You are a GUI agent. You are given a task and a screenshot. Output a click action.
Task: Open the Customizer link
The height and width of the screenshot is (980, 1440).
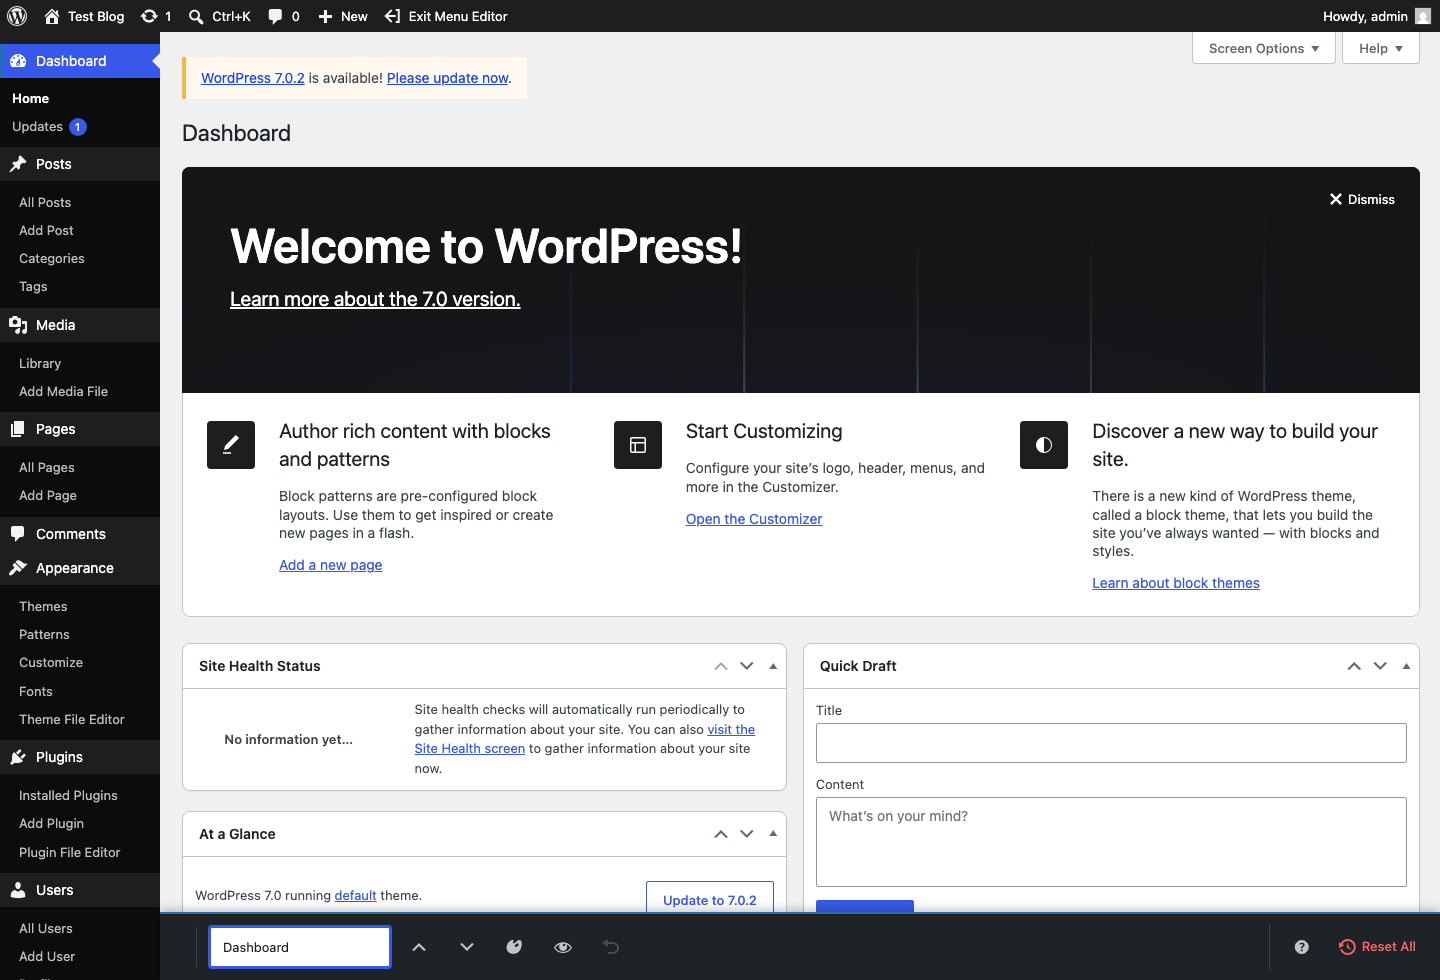(754, 519)
